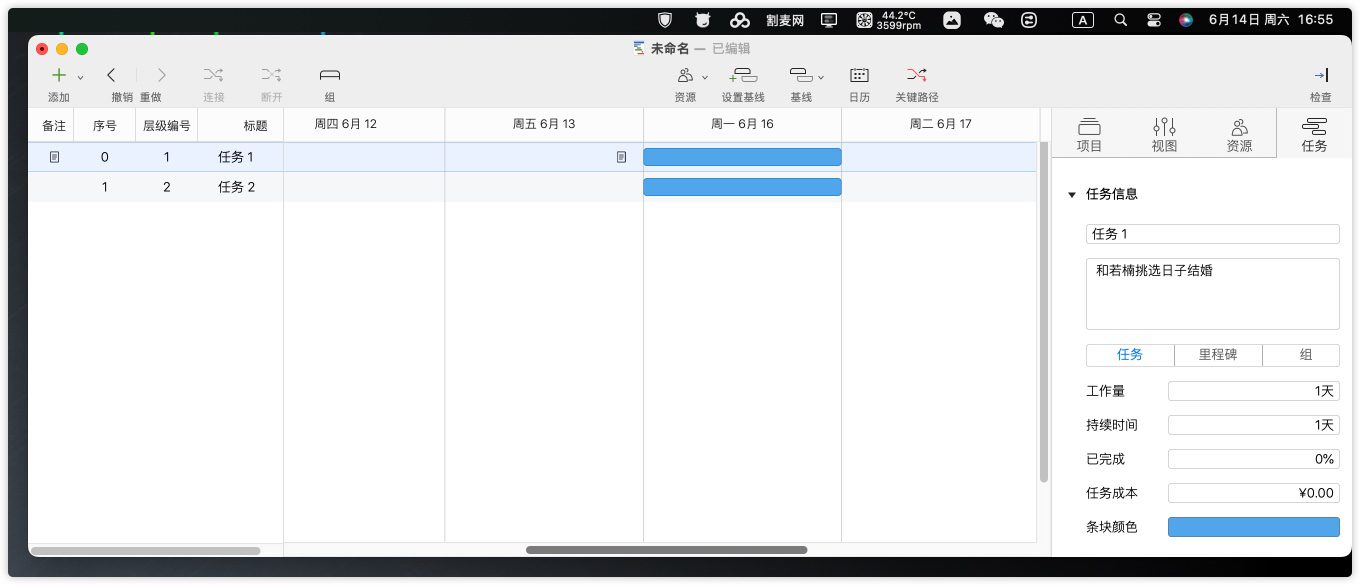This screenshot has width=1360, height=585.
Task: Switch to the 项目 (Project) inspector tab
Action: [x=1089, y=133]
